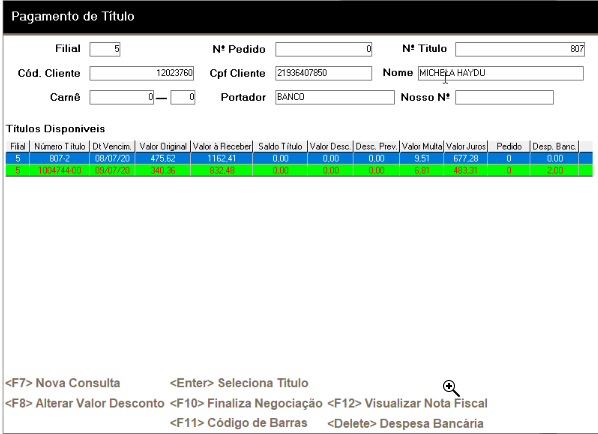Select title row 1004744-00
598x434 pixels.
click(299, 170)
